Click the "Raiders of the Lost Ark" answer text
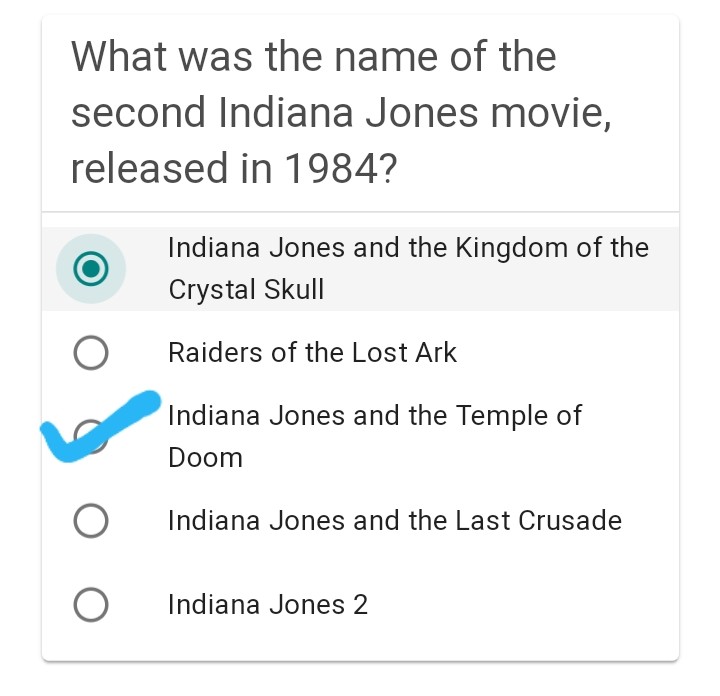 click(312, 353)
